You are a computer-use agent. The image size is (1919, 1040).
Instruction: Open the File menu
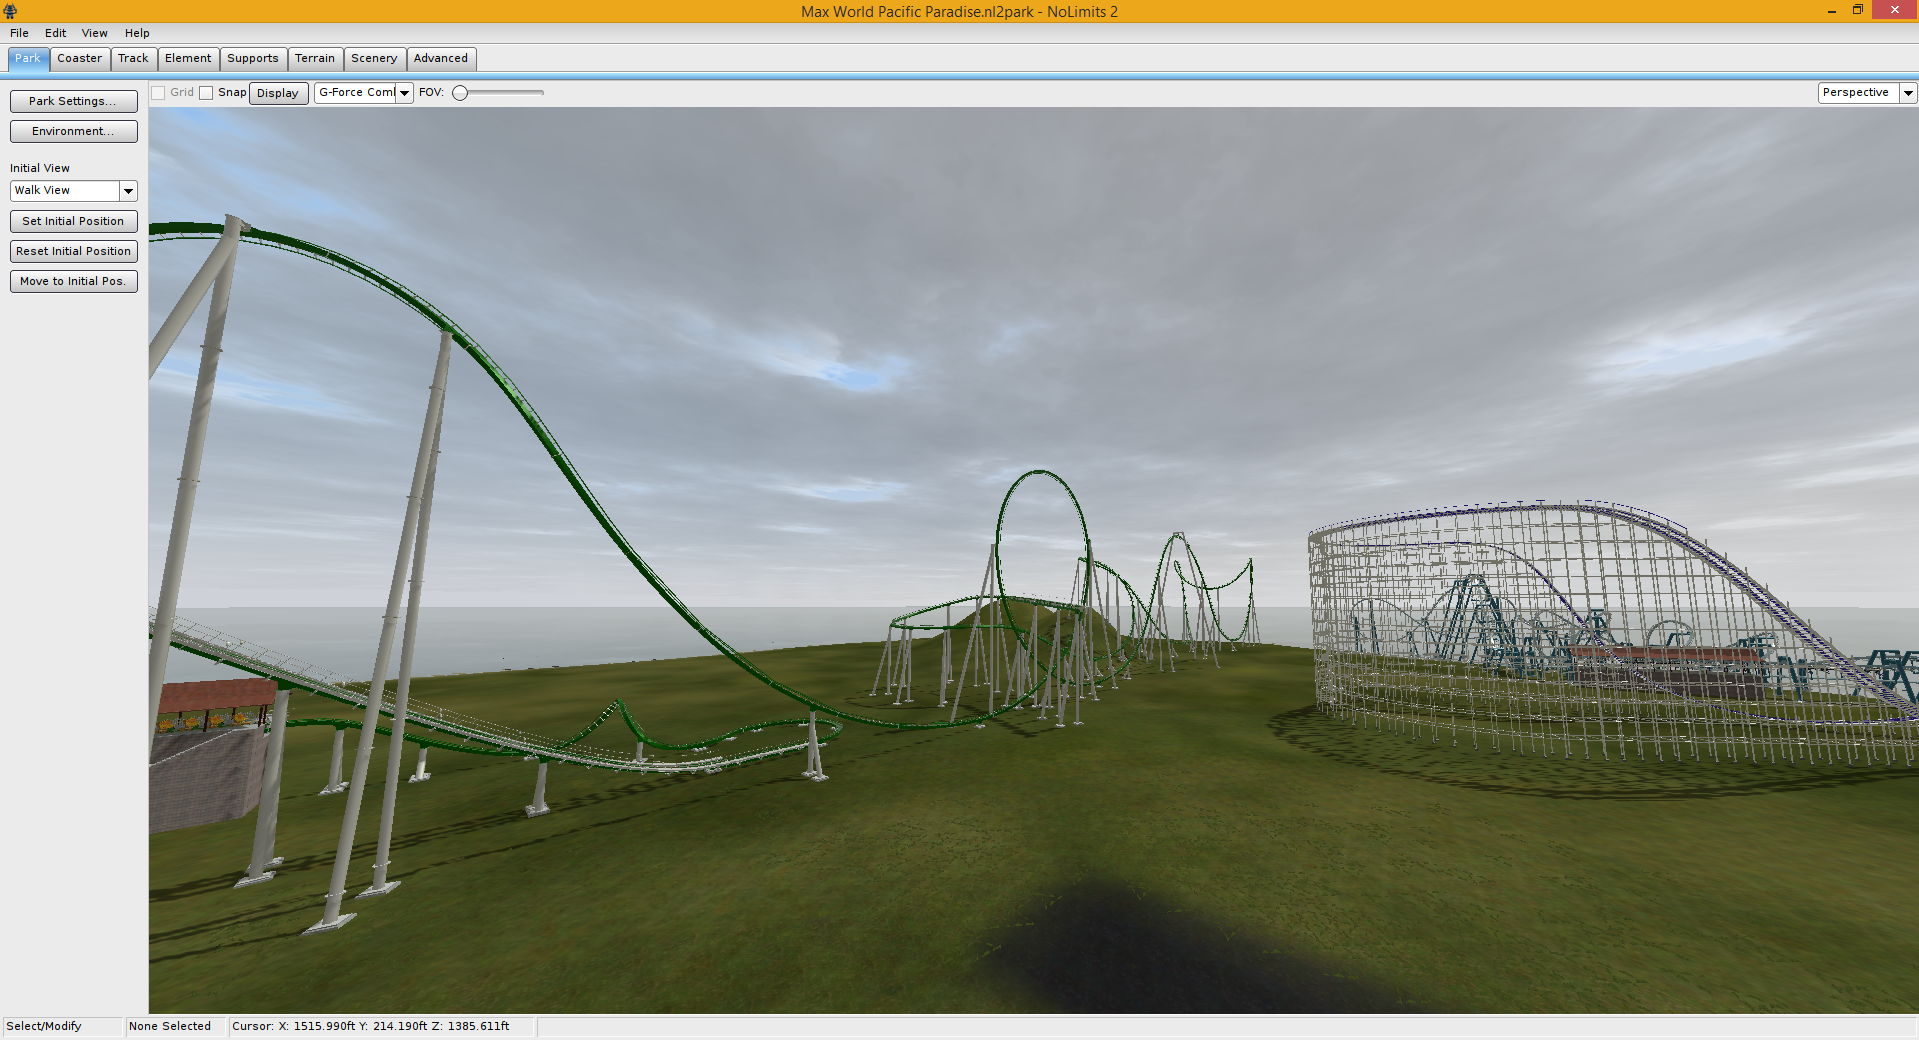[x=19, y=33]
